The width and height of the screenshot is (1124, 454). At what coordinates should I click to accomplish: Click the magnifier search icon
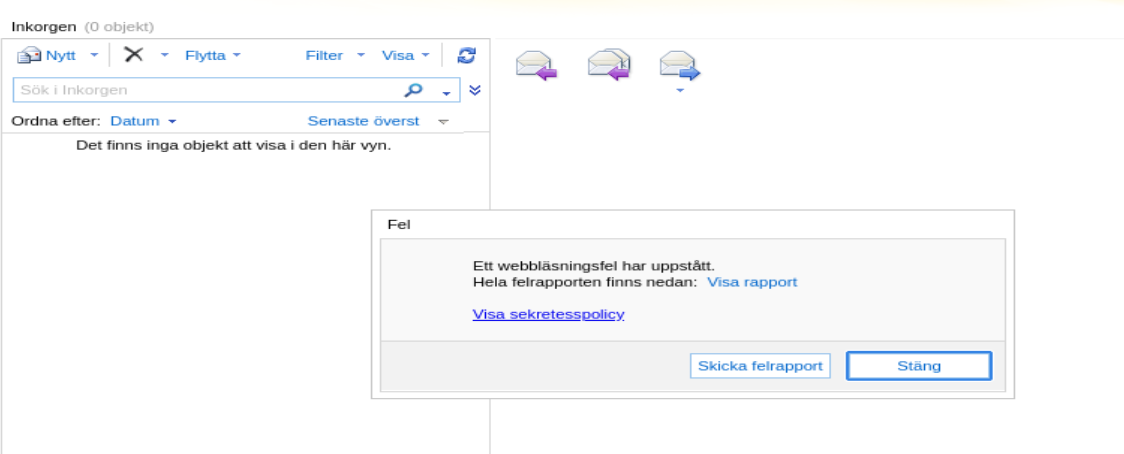414,90
